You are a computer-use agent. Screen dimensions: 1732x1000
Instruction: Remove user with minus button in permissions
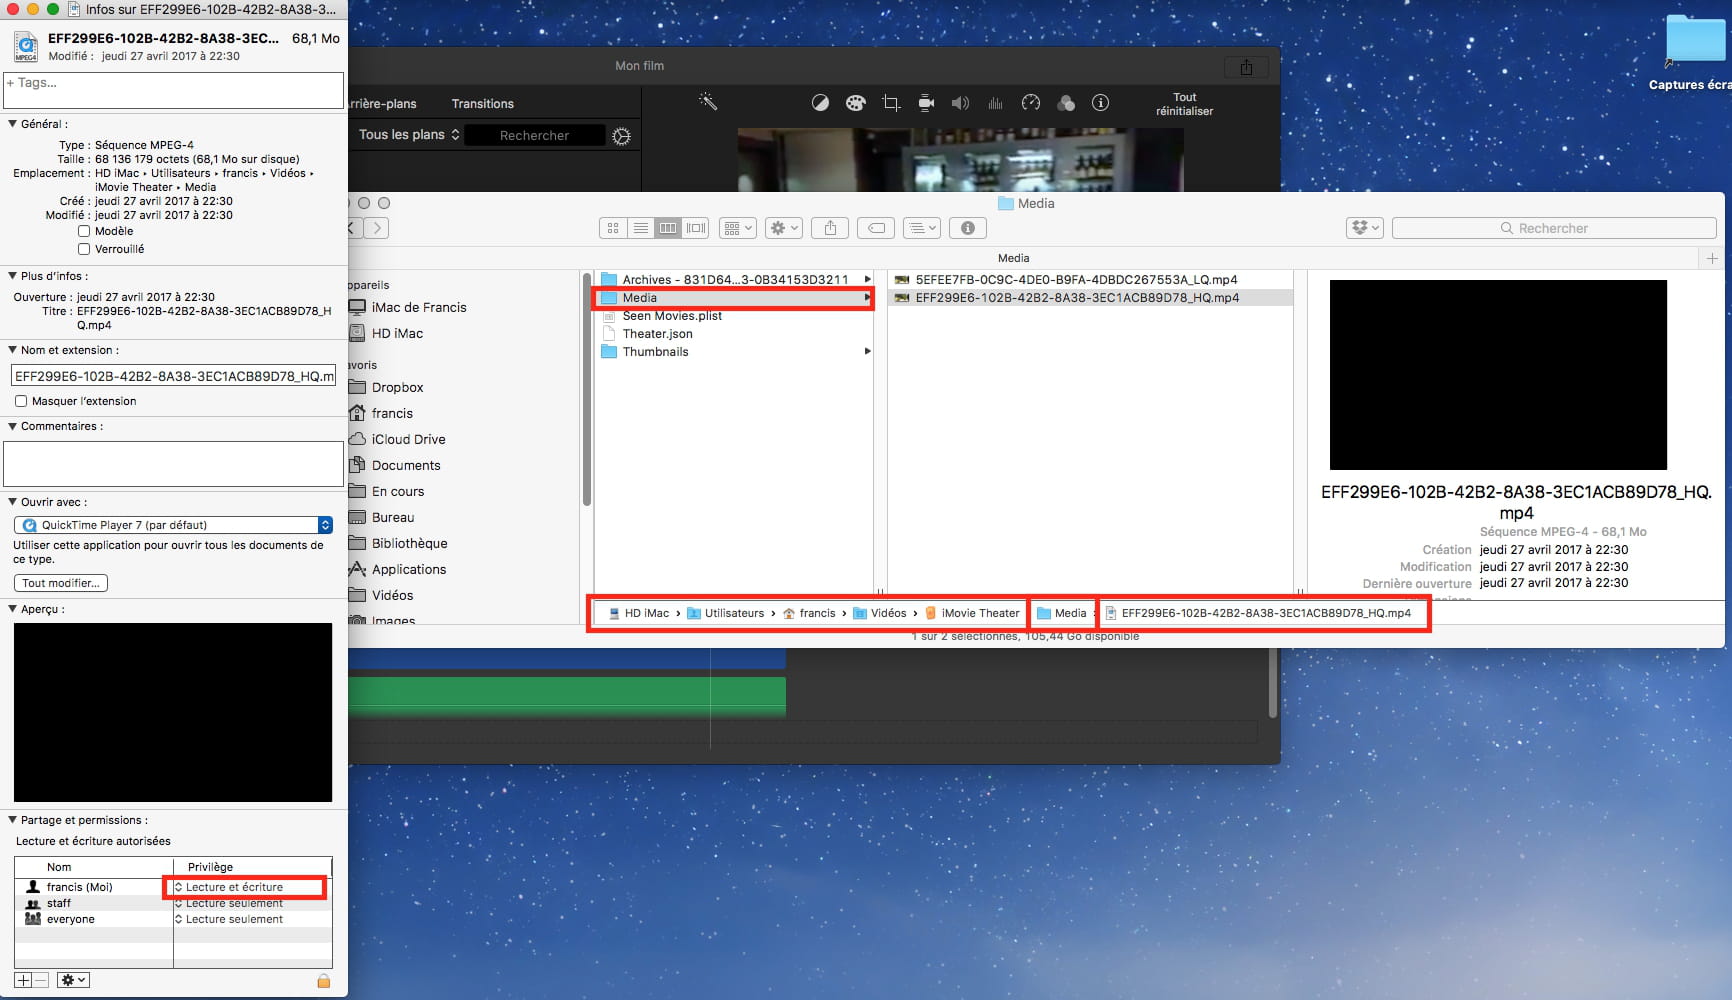41,980
